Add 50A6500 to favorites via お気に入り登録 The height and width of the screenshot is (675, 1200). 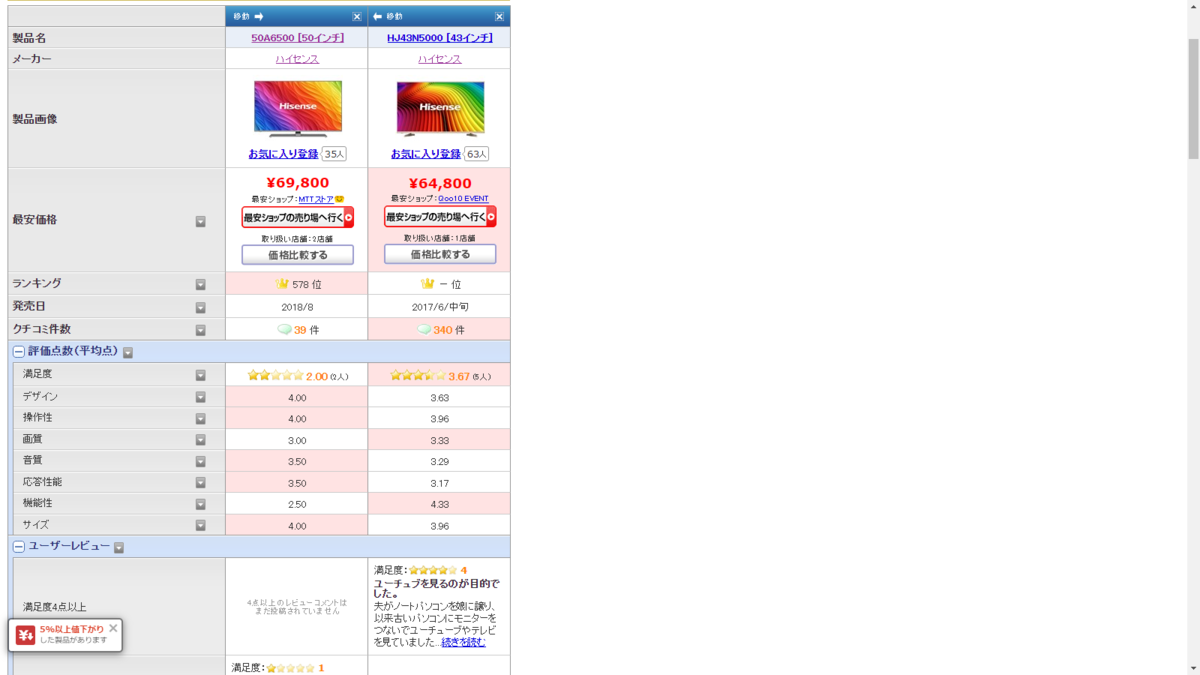(283, 154)
